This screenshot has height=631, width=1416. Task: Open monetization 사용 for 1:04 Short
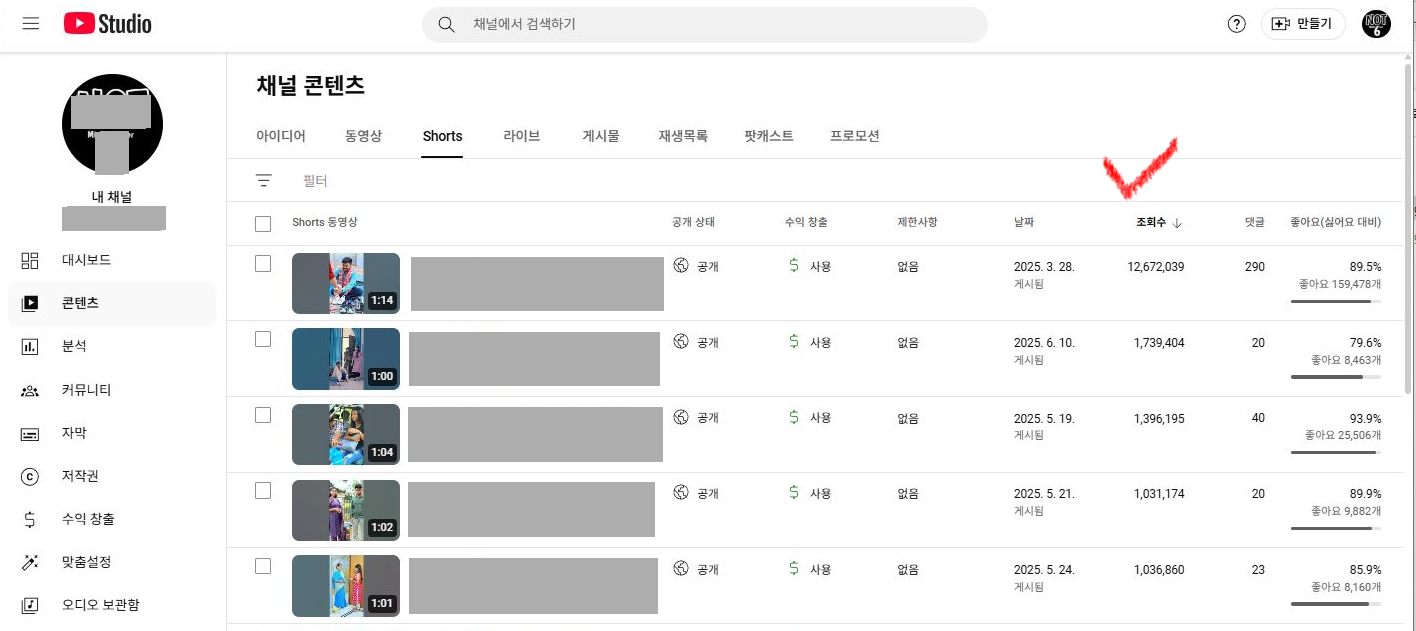coord(821,417)
